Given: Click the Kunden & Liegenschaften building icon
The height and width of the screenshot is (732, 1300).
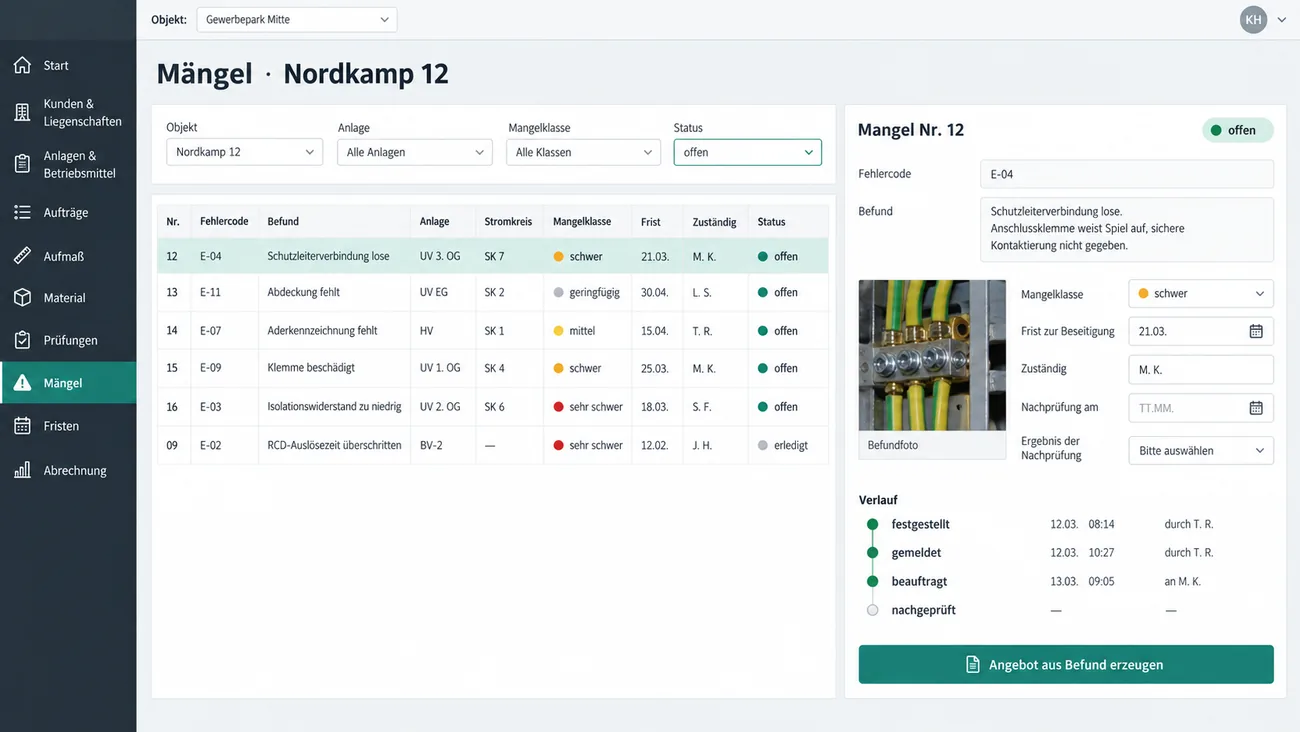Looking at the screenshot, I should (x=22, y=112).
